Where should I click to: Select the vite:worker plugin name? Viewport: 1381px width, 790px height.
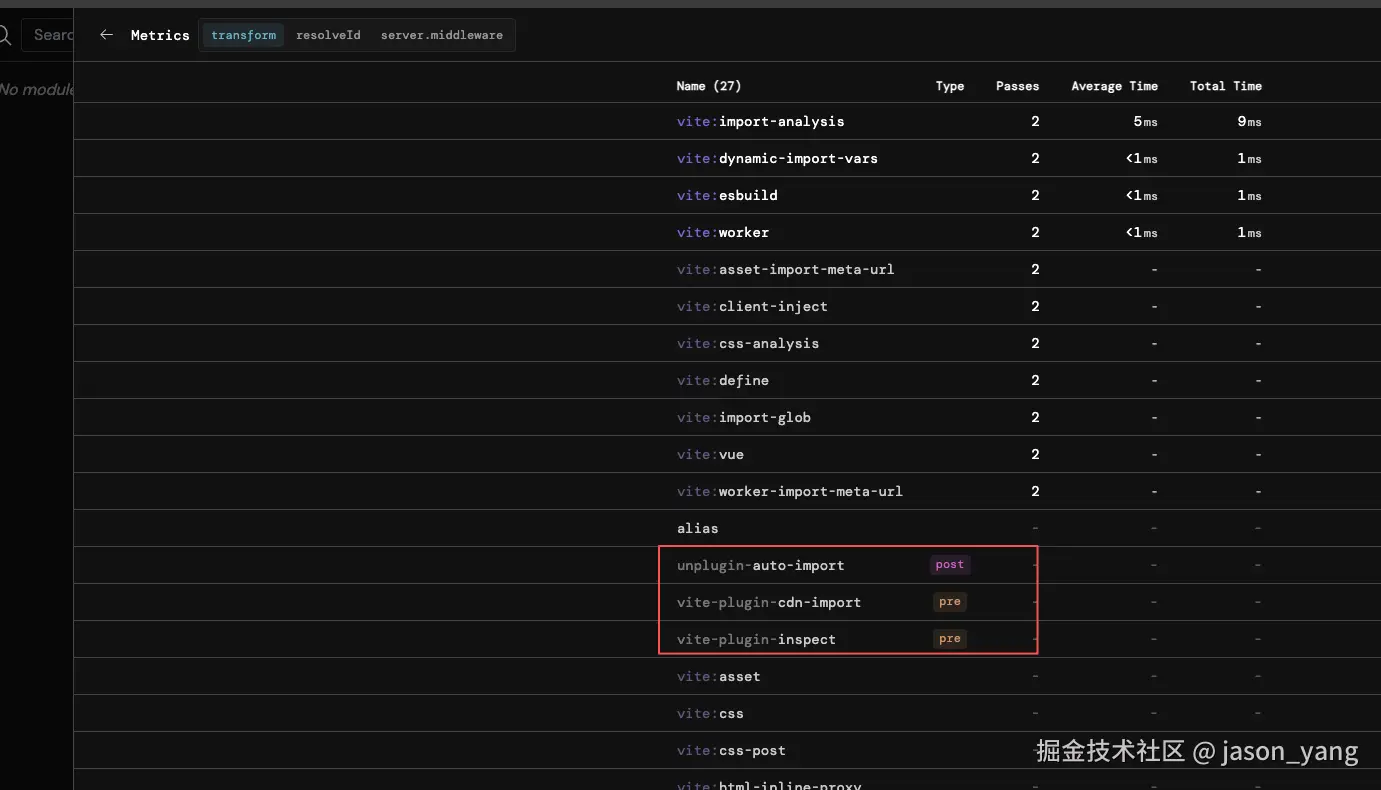pos(723,232)
